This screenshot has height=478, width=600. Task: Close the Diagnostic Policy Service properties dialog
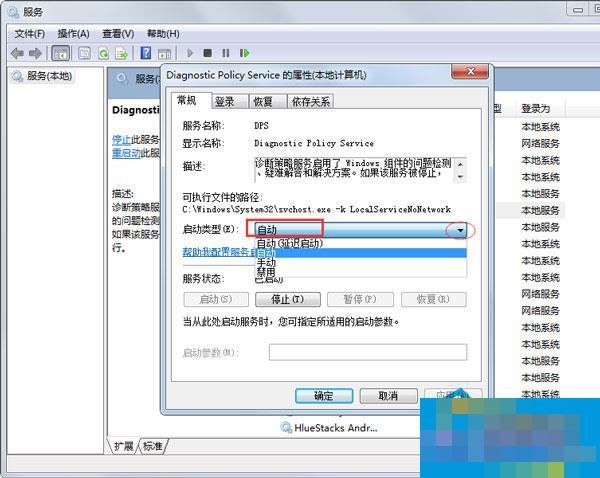470,72
